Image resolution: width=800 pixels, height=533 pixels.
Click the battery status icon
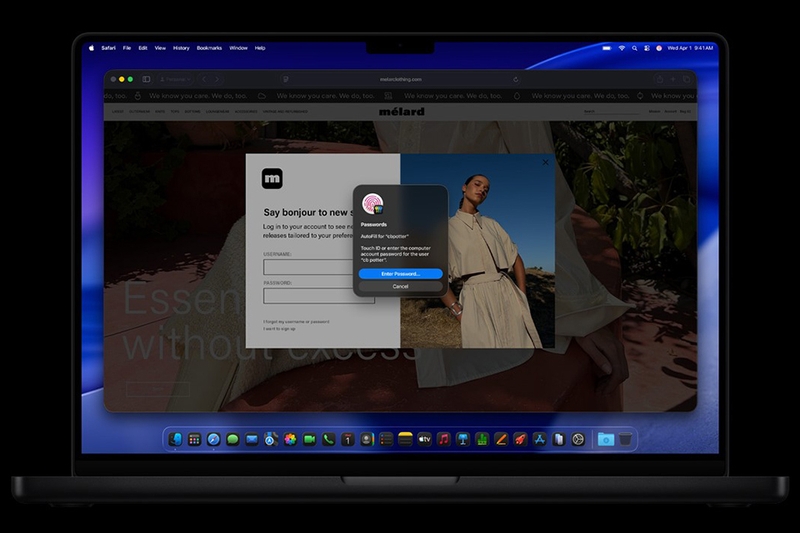point(607,48)
